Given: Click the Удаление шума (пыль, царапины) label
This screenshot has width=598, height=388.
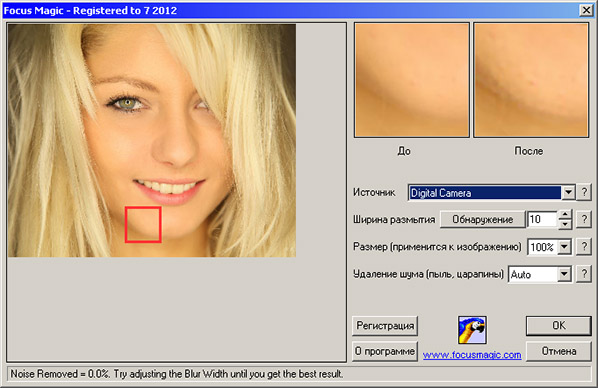Looking at the screenshot, I should click(428, 274).
